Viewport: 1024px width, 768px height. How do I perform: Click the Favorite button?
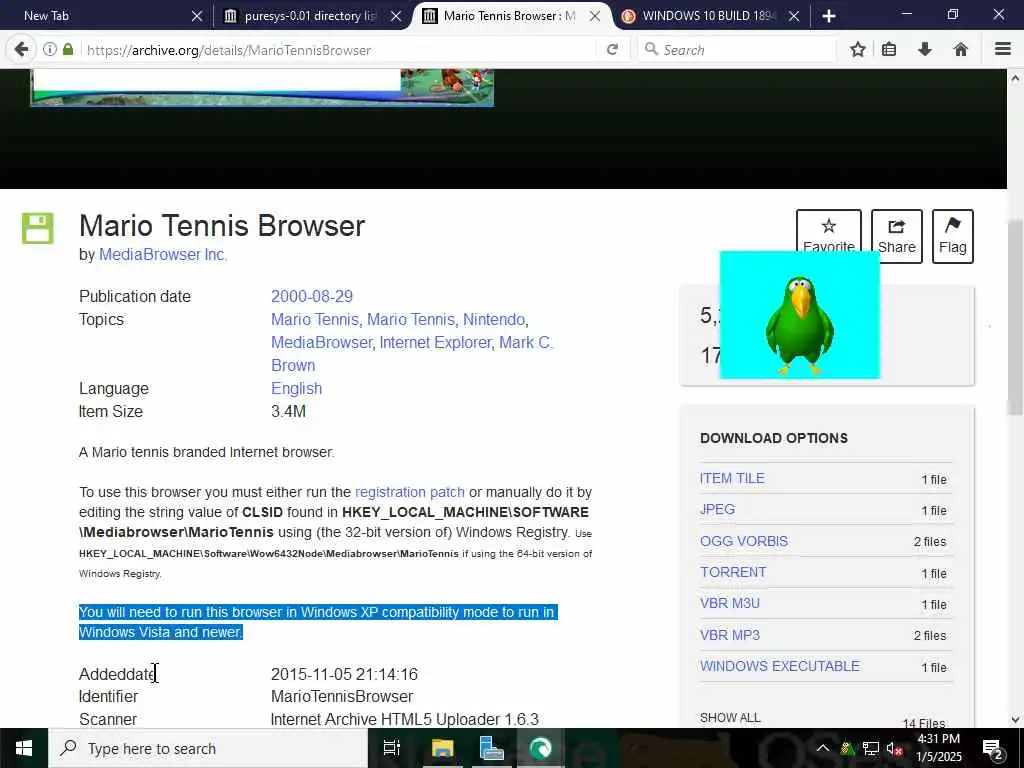point(829,231)
